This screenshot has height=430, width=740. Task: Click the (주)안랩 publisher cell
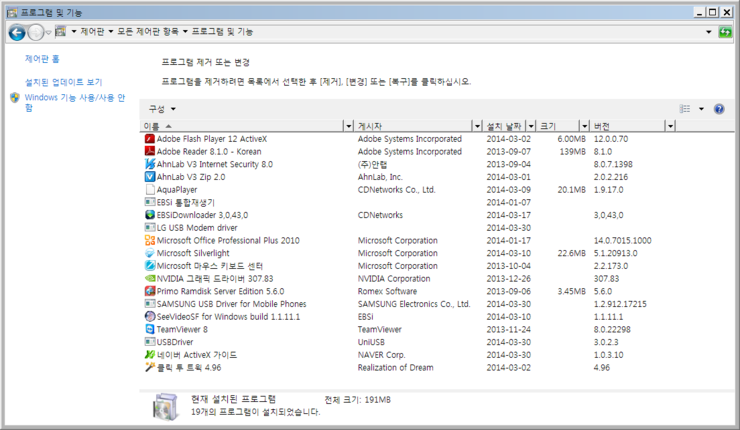[x=372, y=164]
